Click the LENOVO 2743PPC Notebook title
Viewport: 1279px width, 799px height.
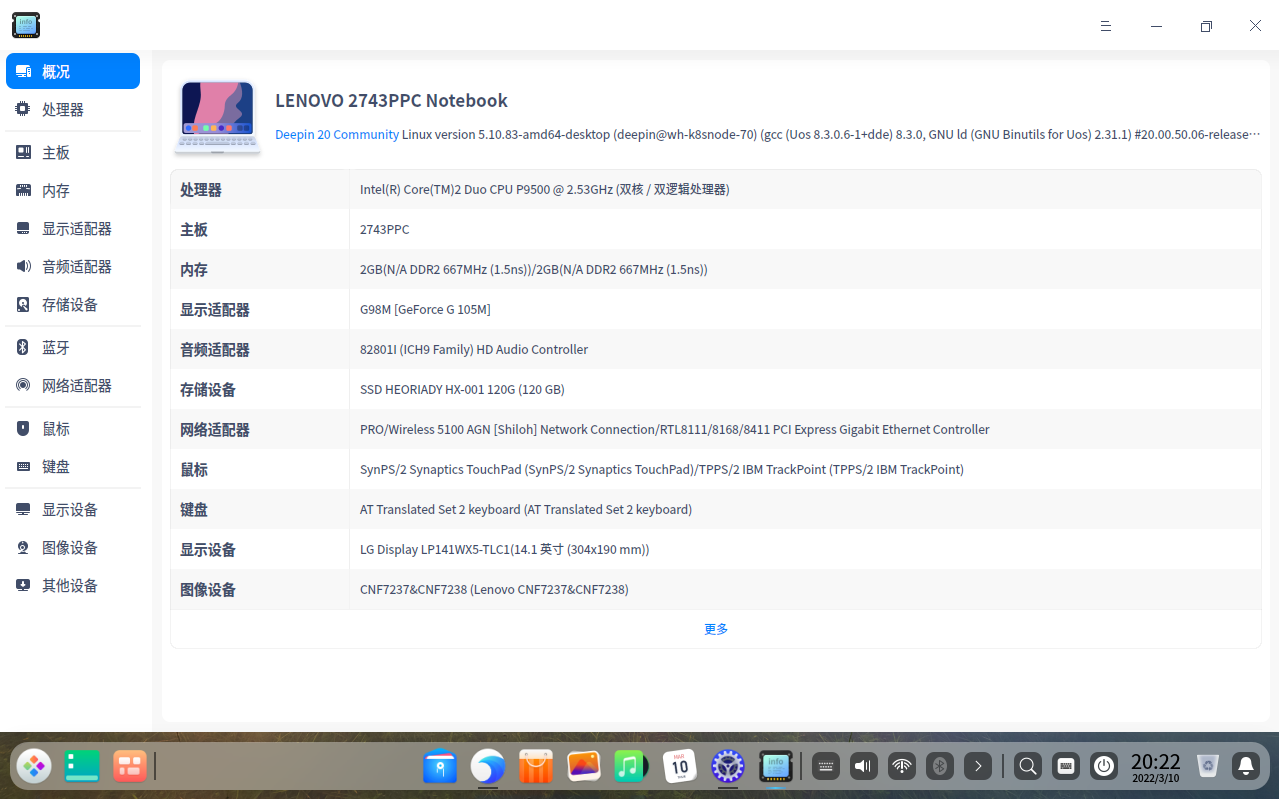(391, 101)
